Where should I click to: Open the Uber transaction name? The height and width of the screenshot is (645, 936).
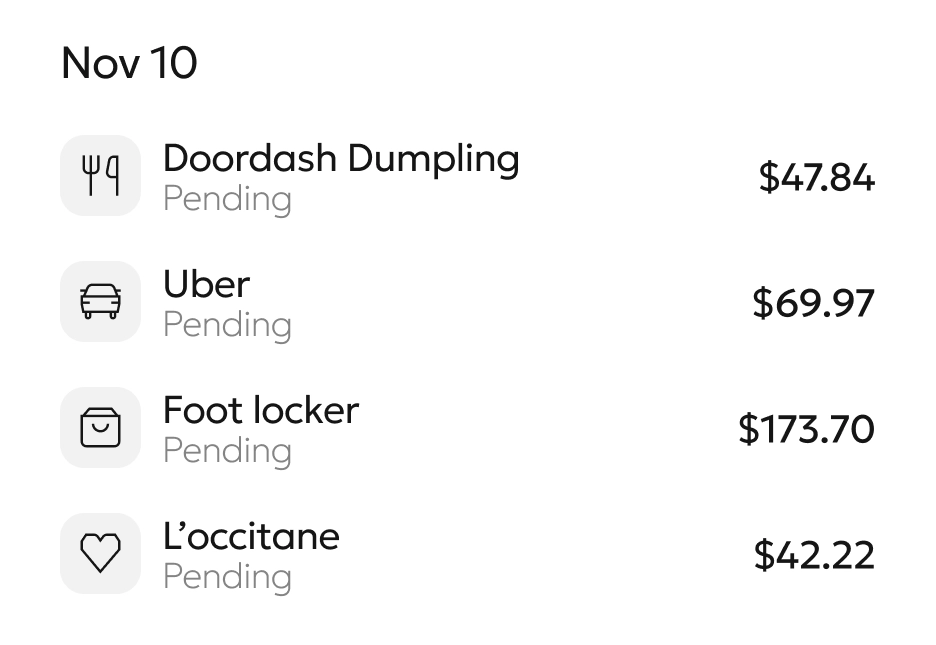206,284
